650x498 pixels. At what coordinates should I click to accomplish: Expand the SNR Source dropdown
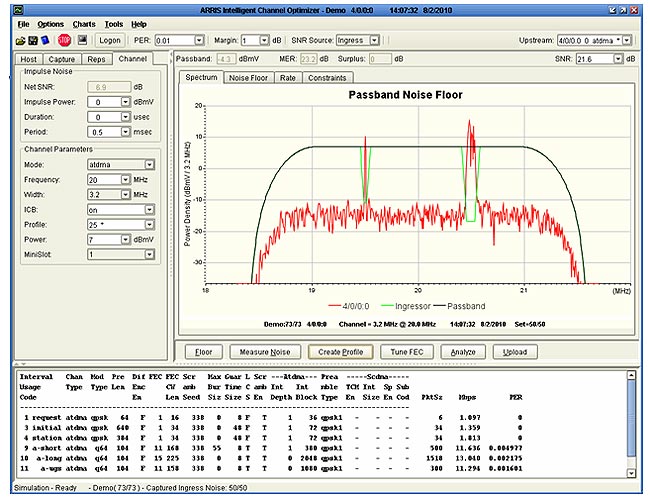[374, 40]
